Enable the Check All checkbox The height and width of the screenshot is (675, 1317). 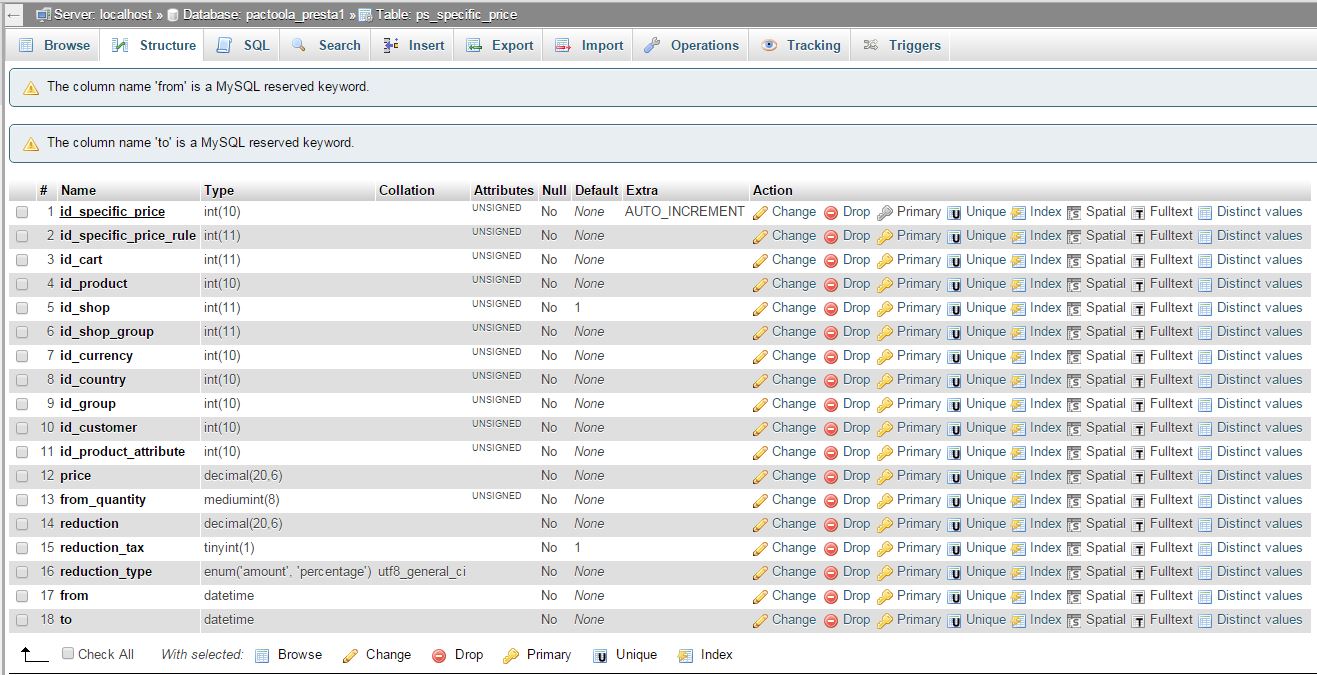[68, 654]
